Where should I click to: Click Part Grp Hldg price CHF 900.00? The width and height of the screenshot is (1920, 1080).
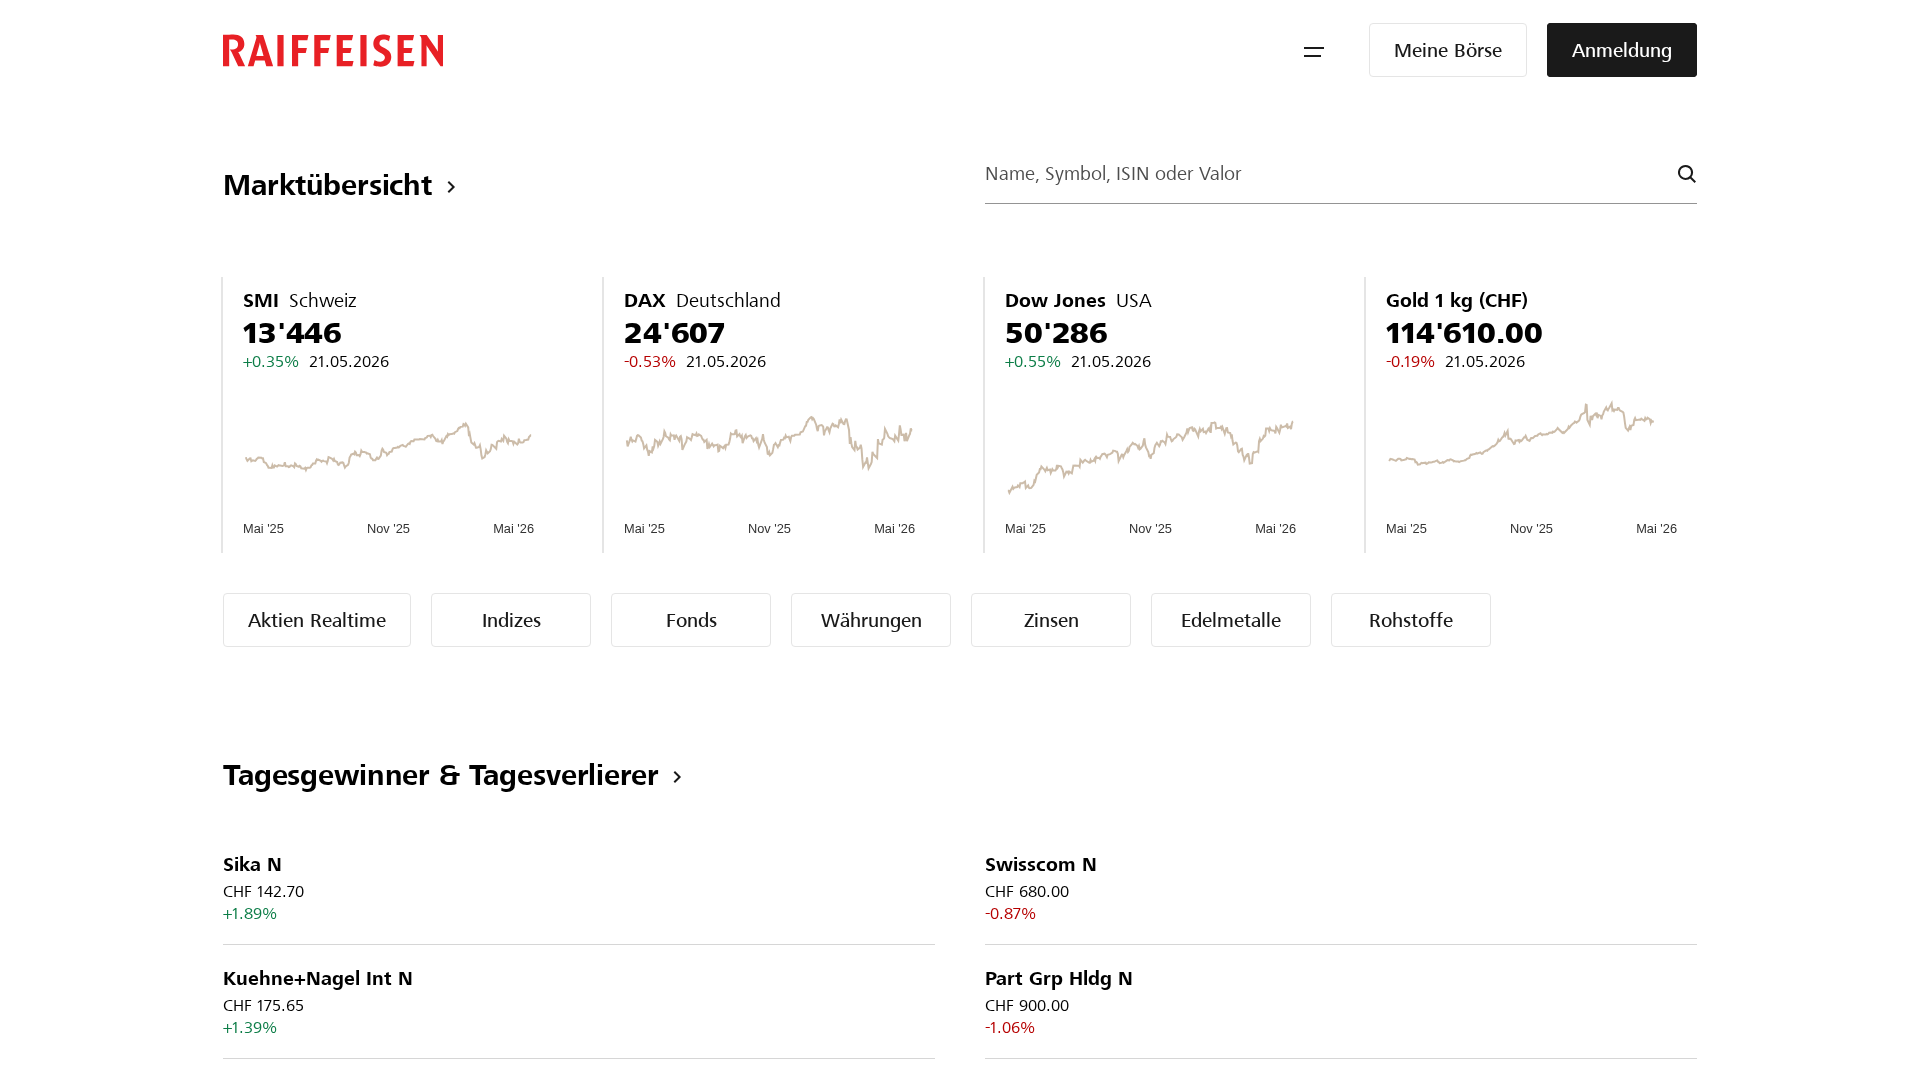tap(1027, 1006)
